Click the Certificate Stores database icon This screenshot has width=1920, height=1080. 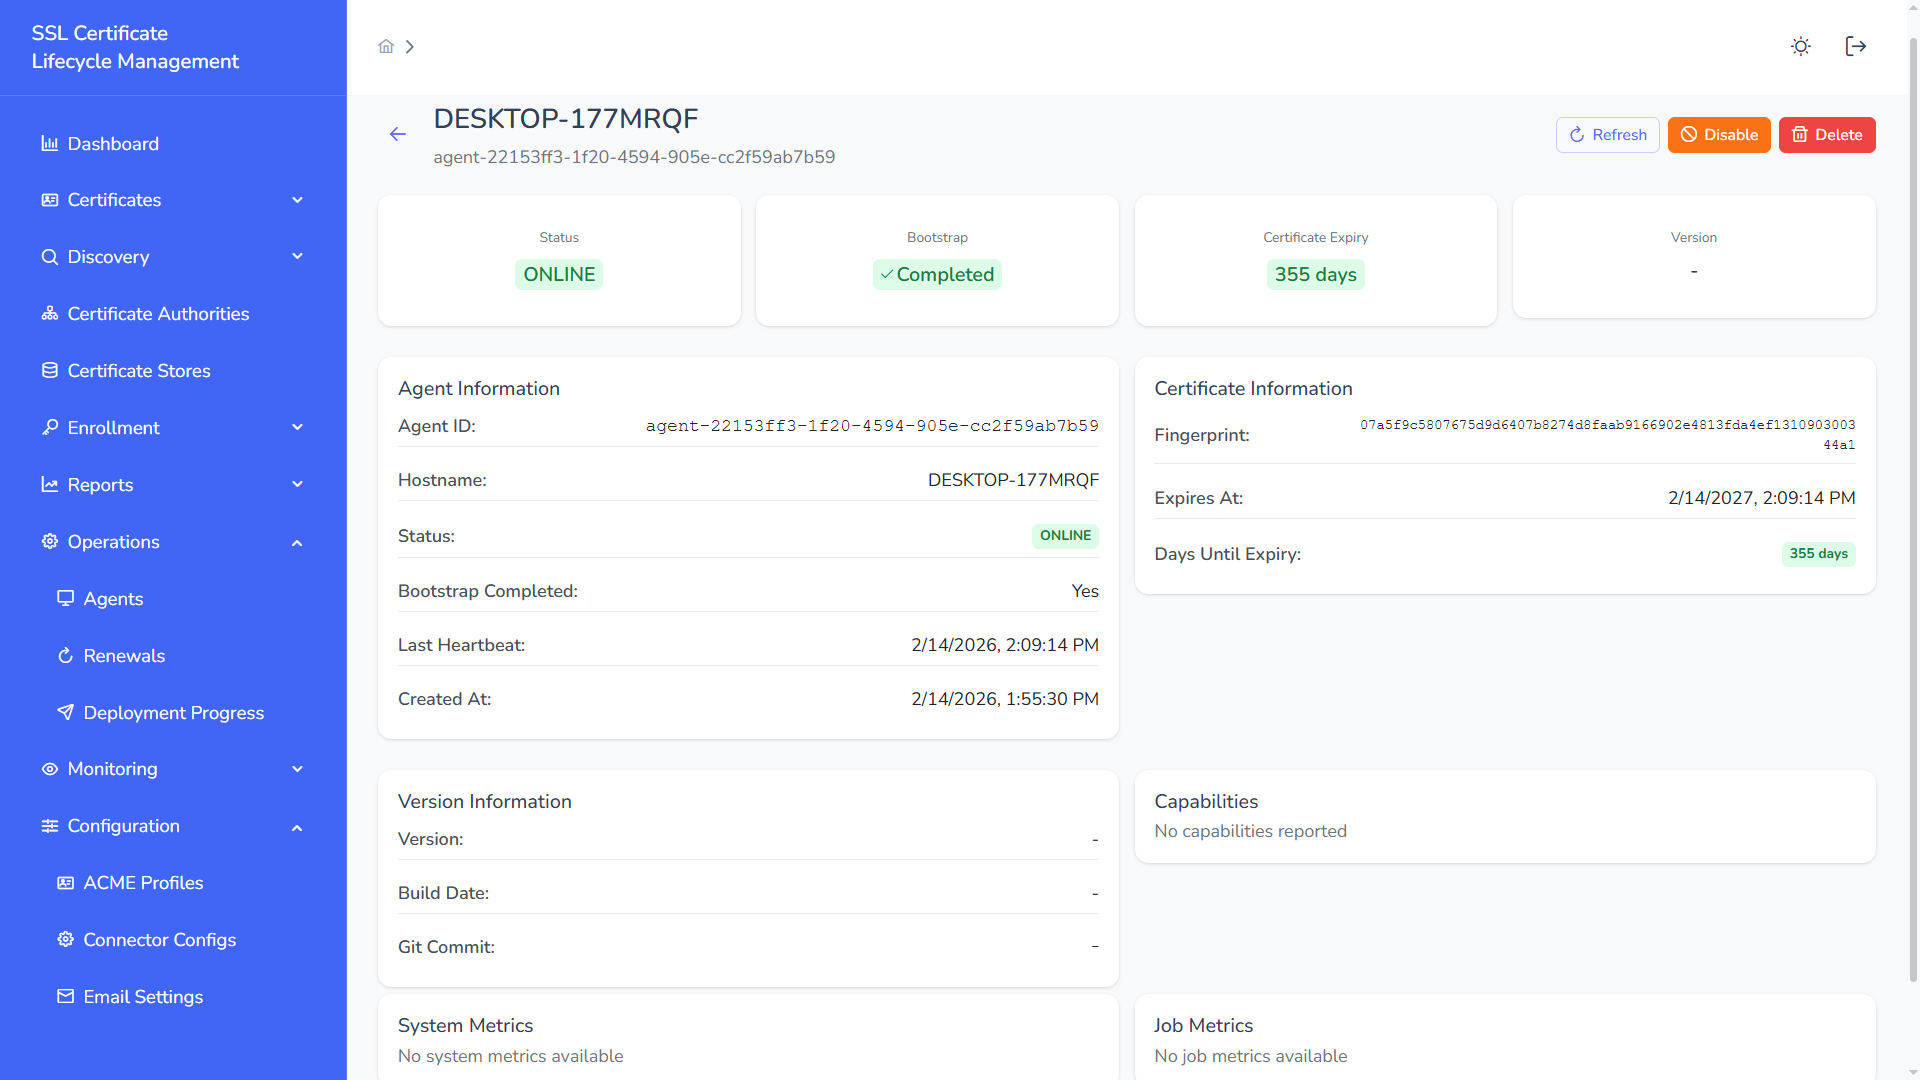49,370
